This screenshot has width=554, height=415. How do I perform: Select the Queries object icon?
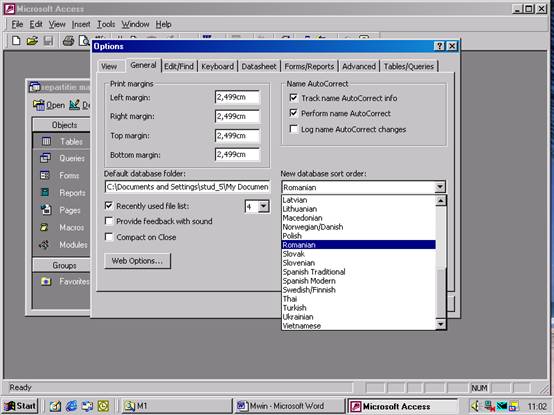click(46, 158)
